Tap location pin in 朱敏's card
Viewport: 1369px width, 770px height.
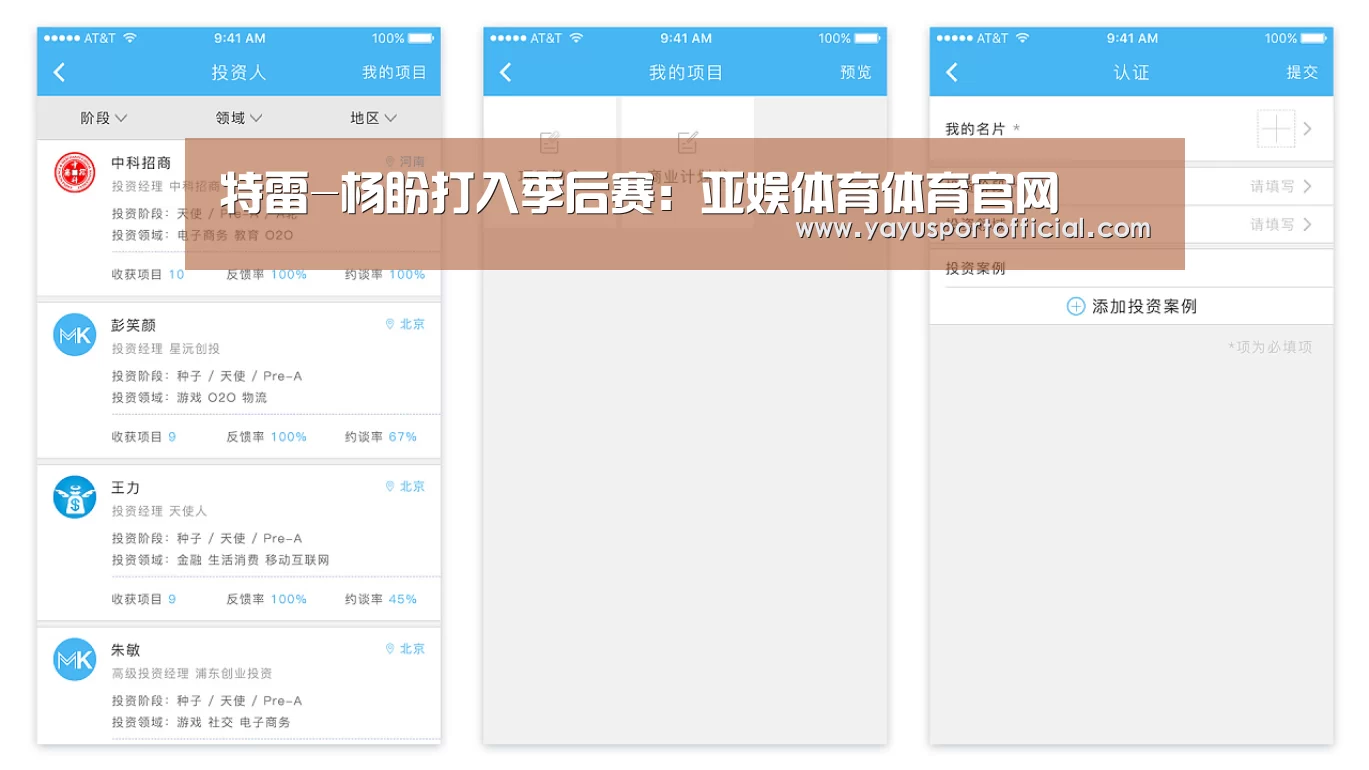coord(390,649)
